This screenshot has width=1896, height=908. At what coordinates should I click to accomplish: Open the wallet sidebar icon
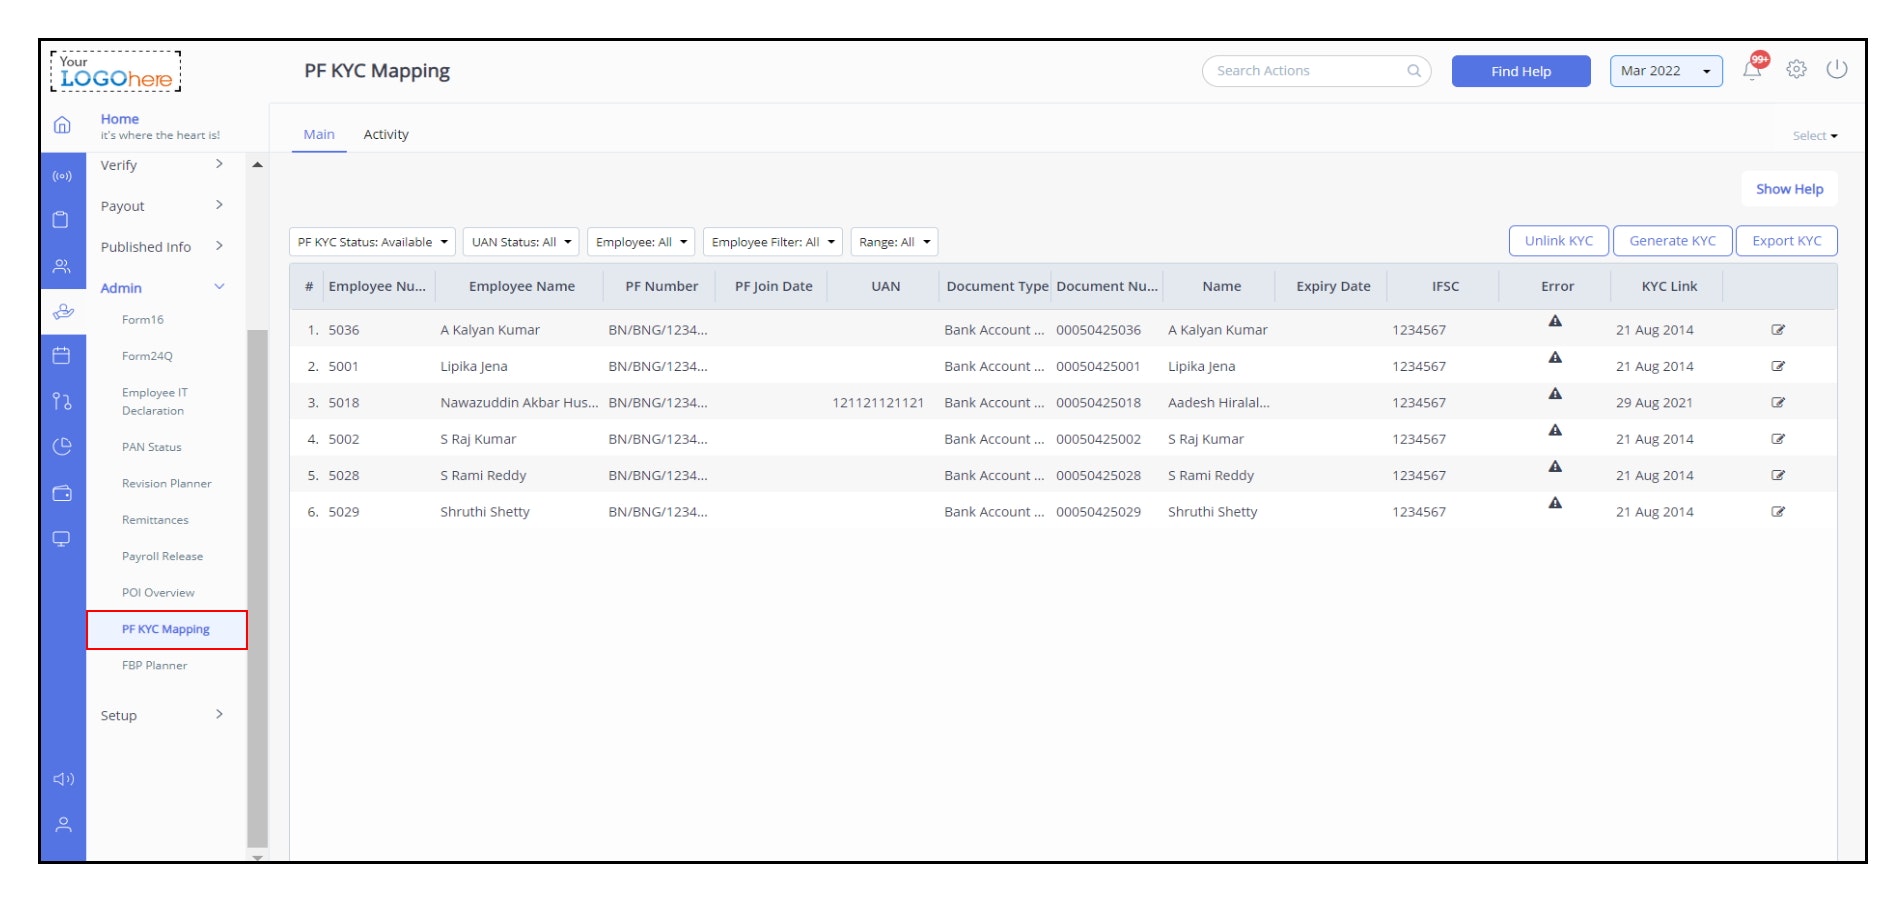[x=64, y=492]
